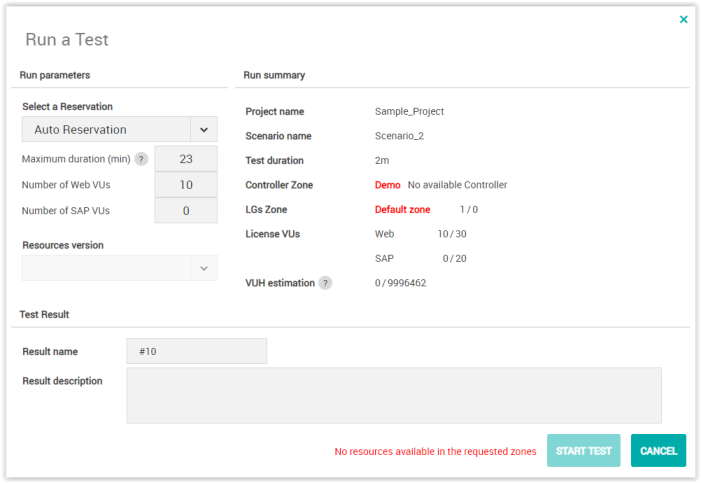
Task: Click the no resources available error message
Action: tap(435, 451)
